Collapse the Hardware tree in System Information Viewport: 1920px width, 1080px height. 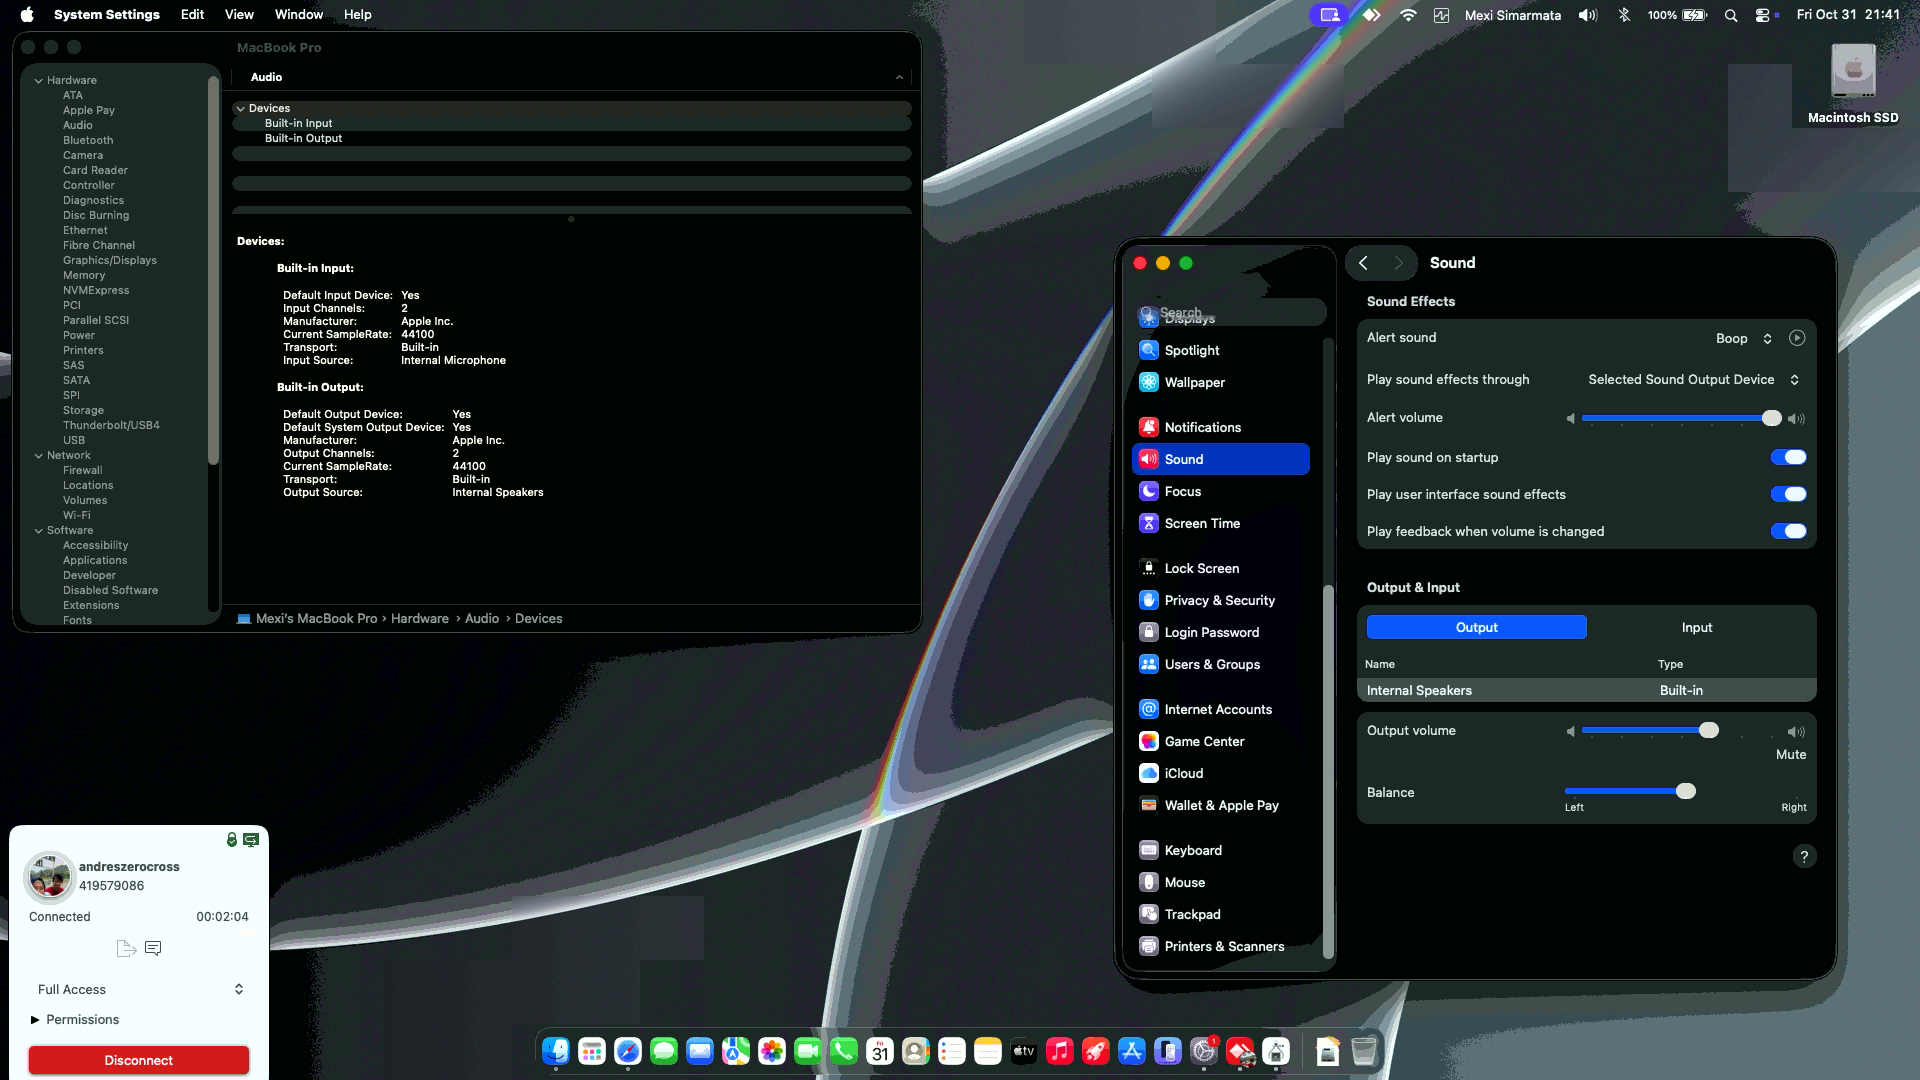pyautogui.click(x=38, y=80)
